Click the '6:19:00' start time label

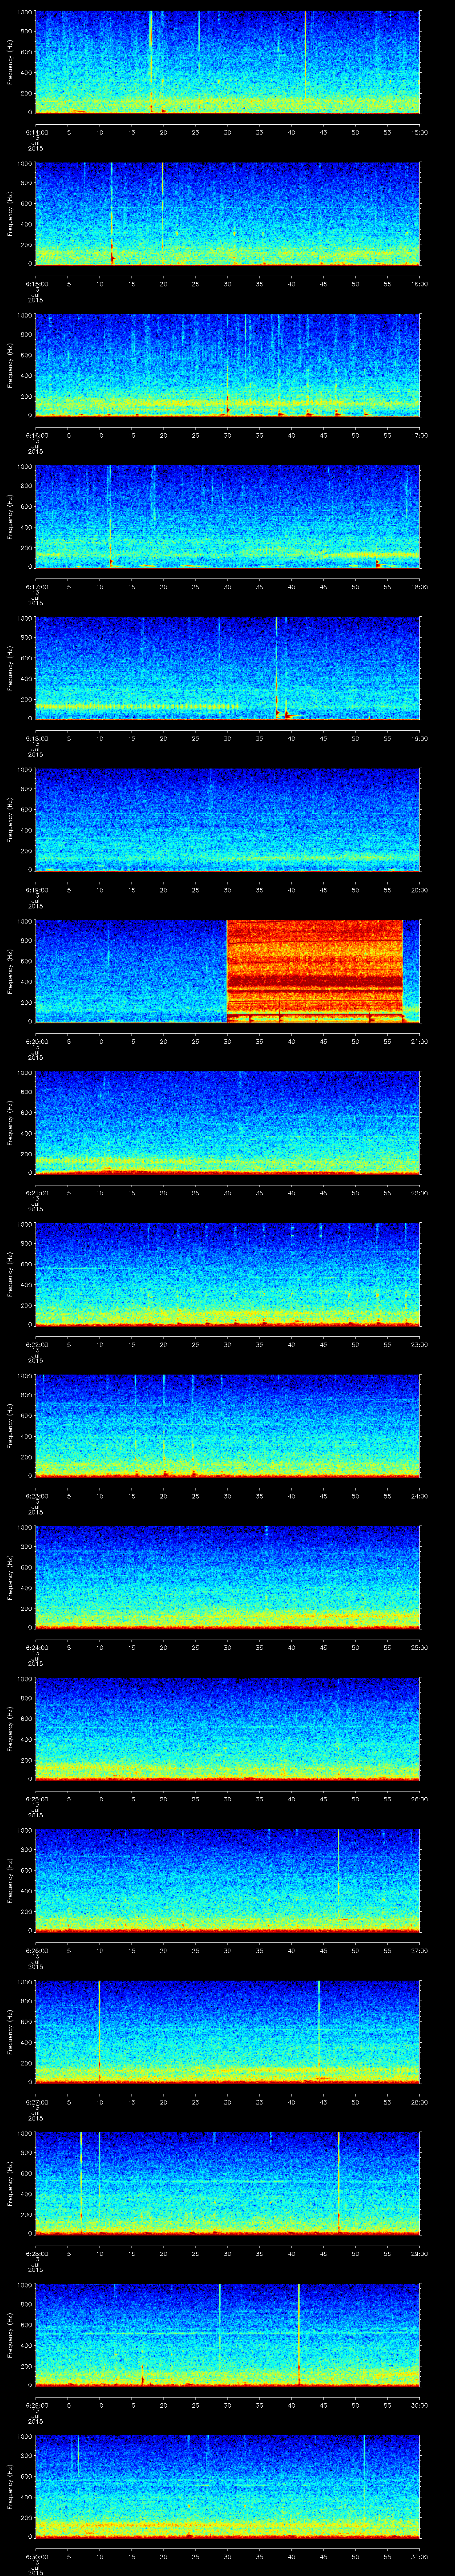(37, 890)
